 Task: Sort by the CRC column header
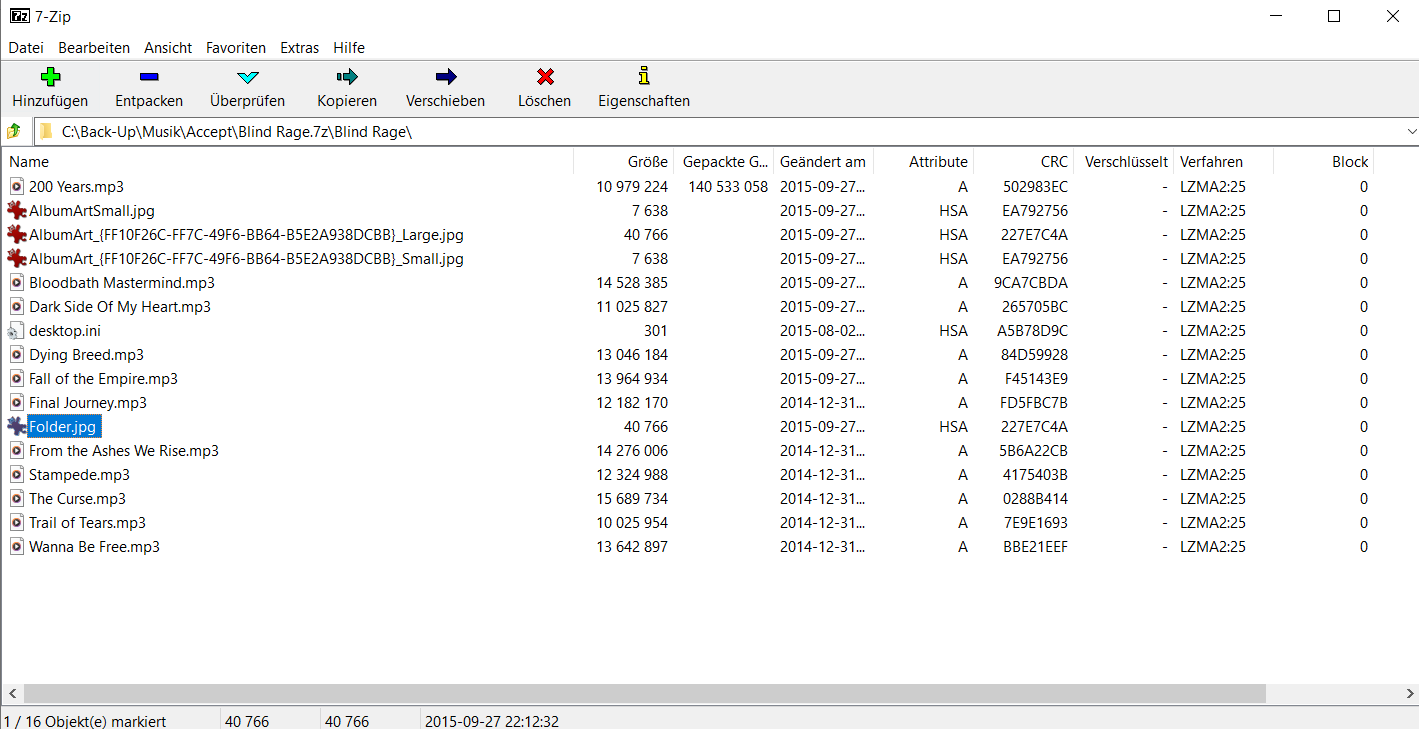[x=1024, y=162]
